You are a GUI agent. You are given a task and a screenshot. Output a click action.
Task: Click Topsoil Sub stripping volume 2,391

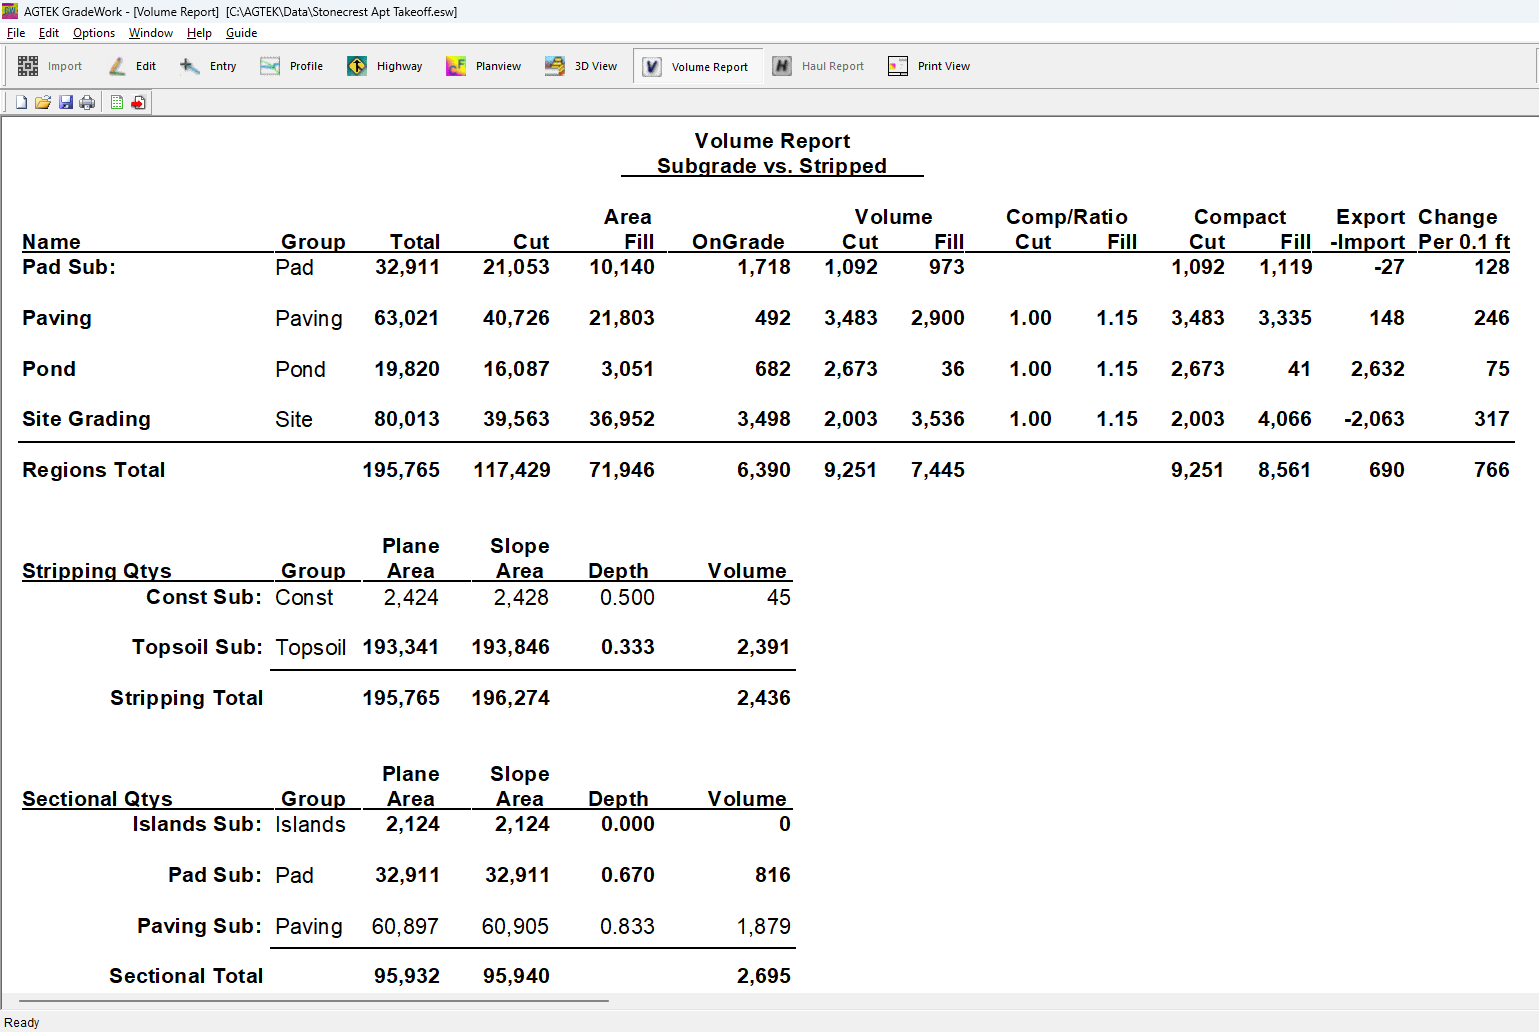click(763, 647)
